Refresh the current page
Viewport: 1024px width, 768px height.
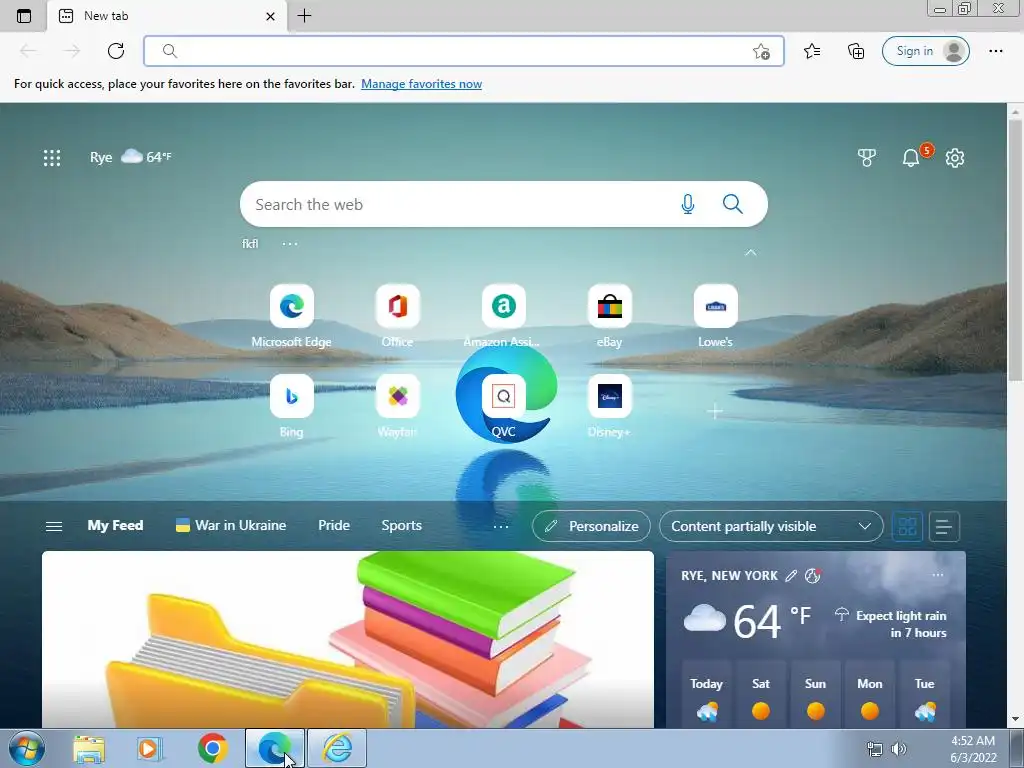(x=116, y=51)
